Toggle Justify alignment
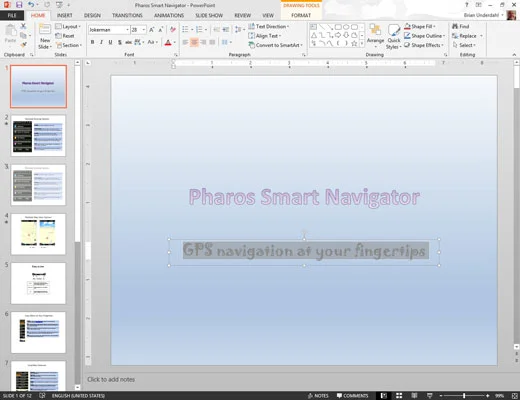Viewport: 520px width, 400px height. pos(212,42)
